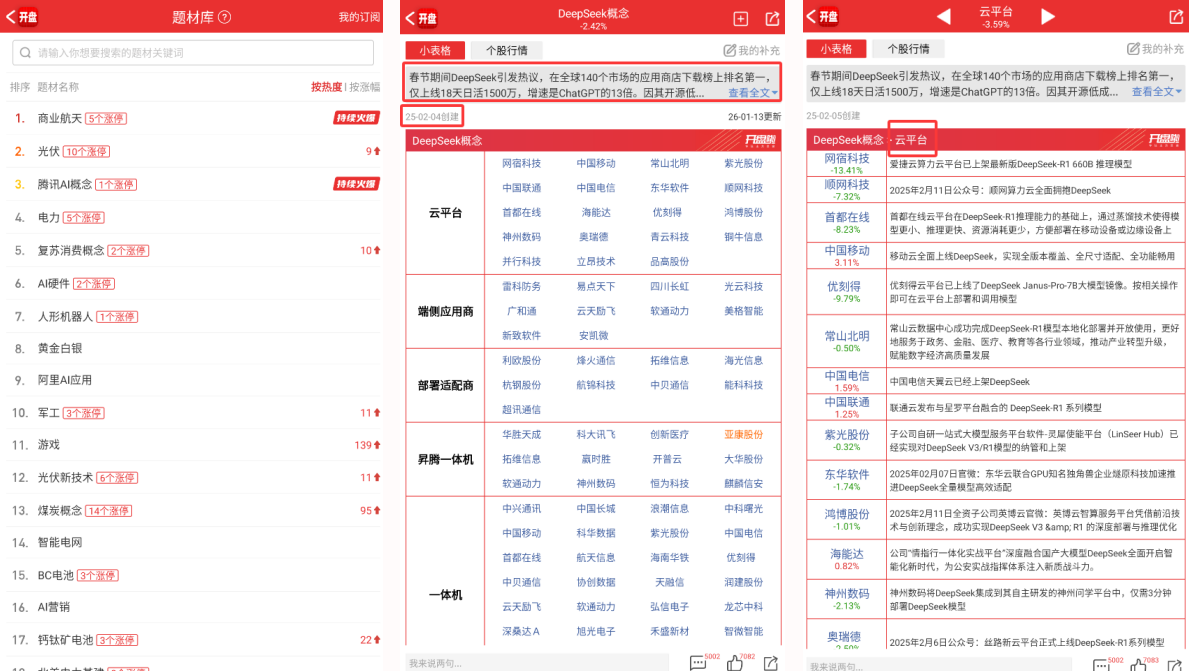Expand 查看全文 in the 云平台 page description
This screenshot has width=1189, height=671.
coord(1156,92)
